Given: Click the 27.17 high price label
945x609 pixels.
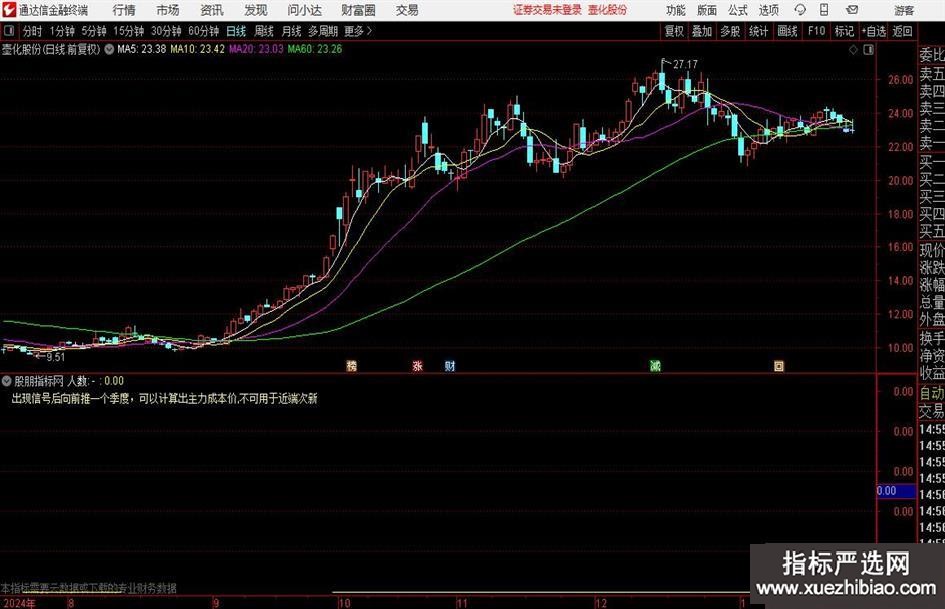Looking at the screenshot, I should (x=685, y=65).
